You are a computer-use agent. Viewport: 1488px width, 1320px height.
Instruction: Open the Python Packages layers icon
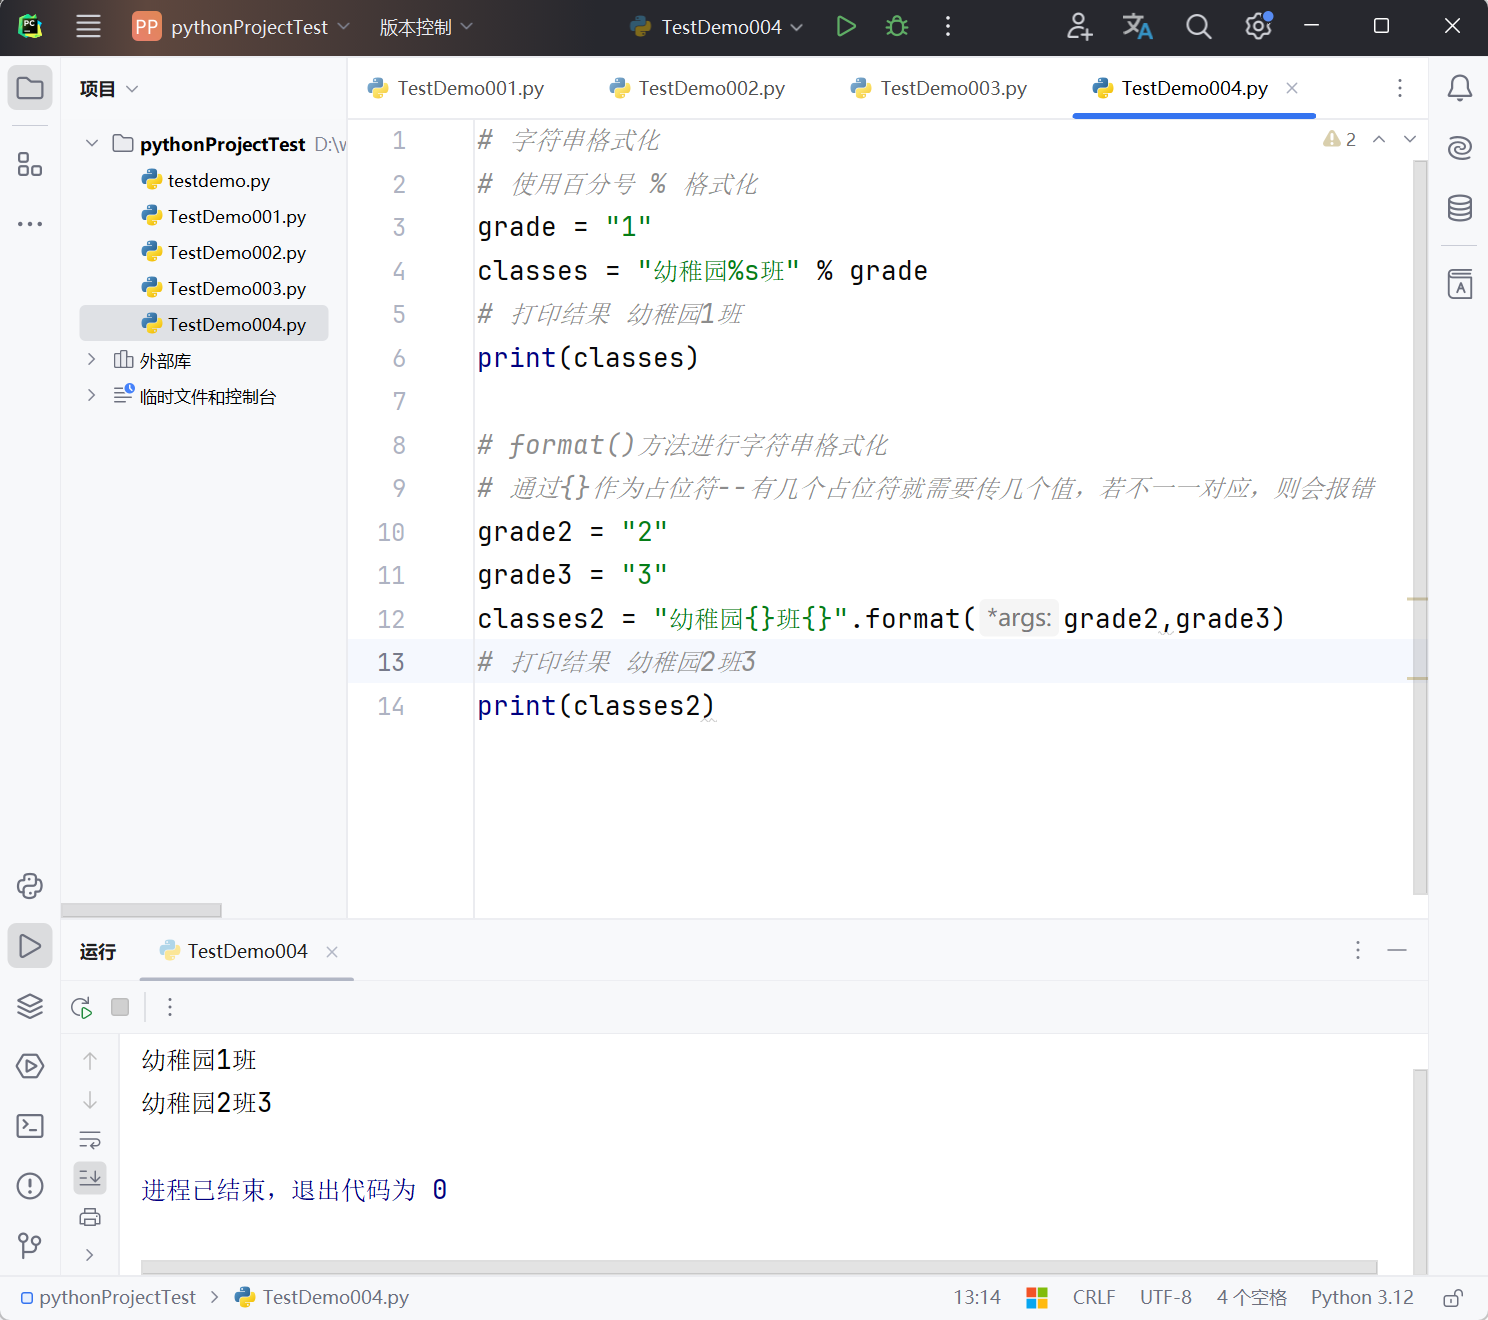click(x=30, y=1006)
